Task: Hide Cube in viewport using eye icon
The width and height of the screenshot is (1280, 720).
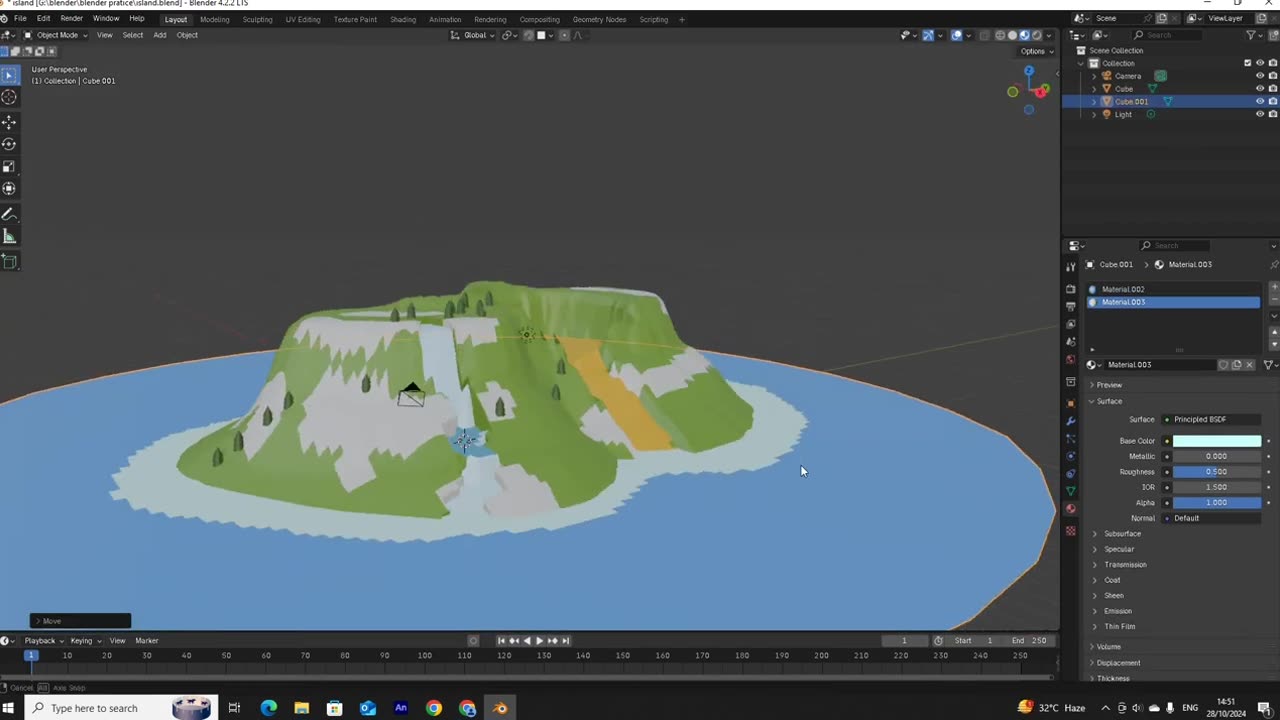Action: (x=1260, y=89)
